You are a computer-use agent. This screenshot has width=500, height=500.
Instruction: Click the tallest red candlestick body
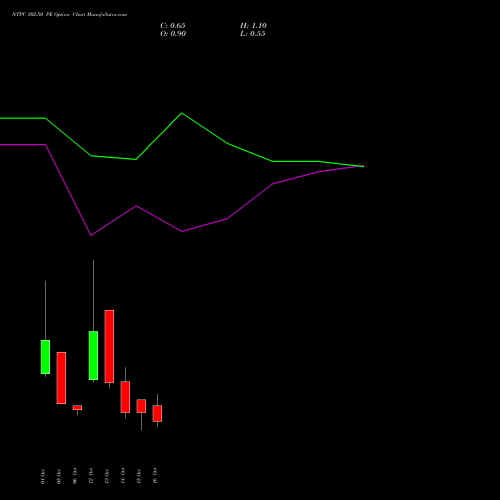click(109, 346)
